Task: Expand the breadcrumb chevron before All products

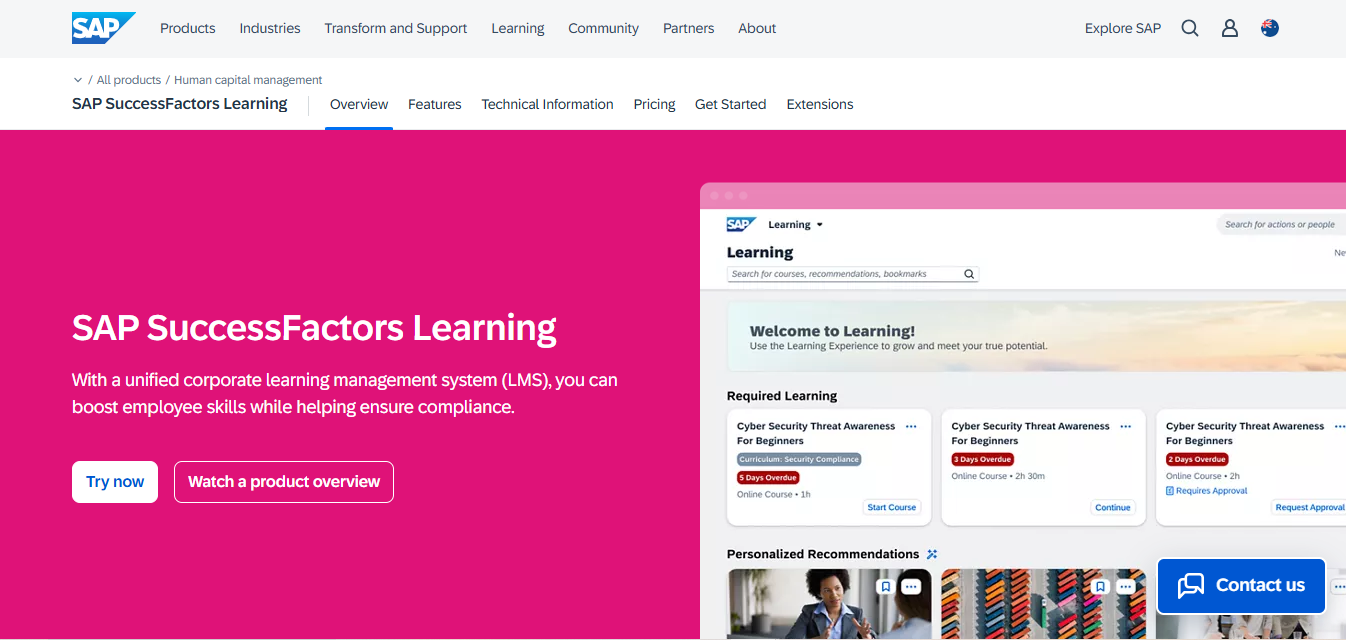Action: point(78,80)
